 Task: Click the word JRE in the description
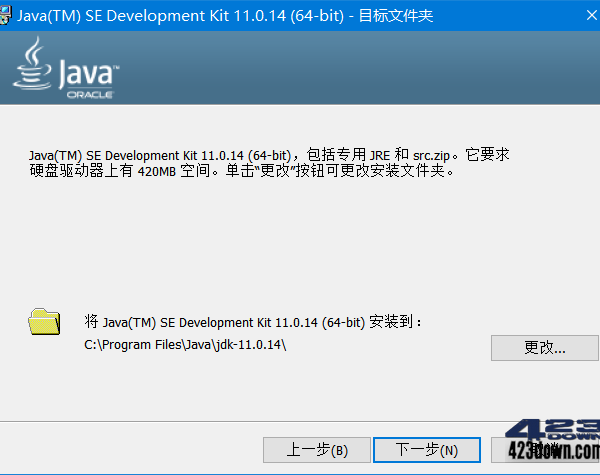pos(380,155)
